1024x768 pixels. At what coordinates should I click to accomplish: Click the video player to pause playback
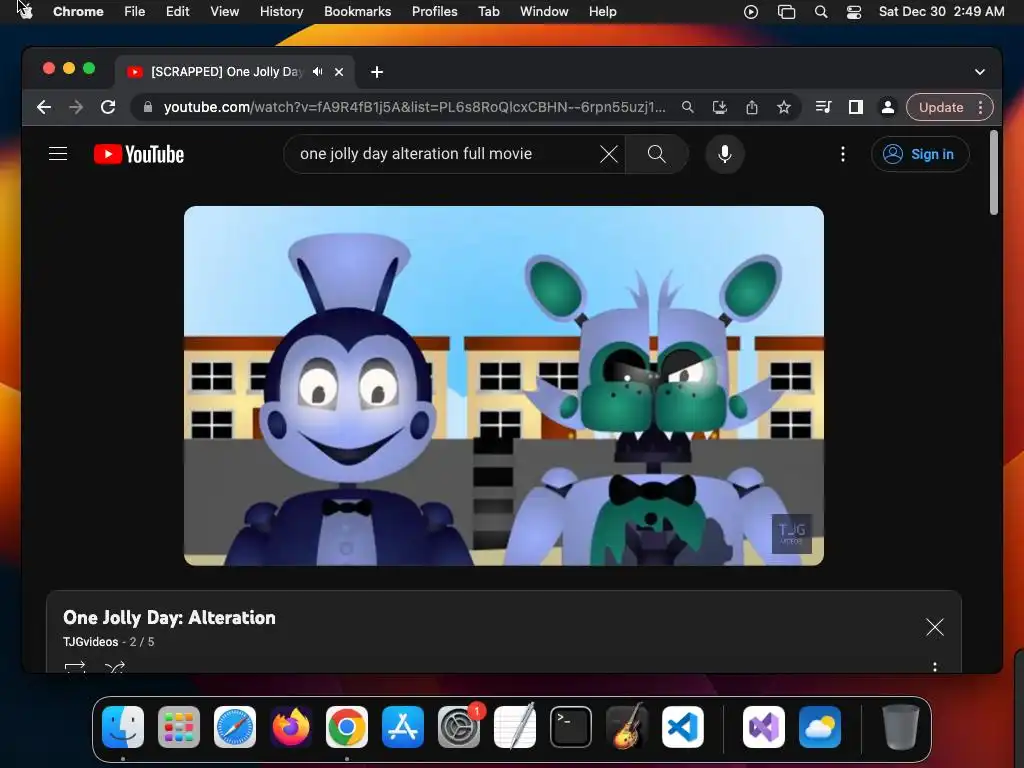coord(504,386)
